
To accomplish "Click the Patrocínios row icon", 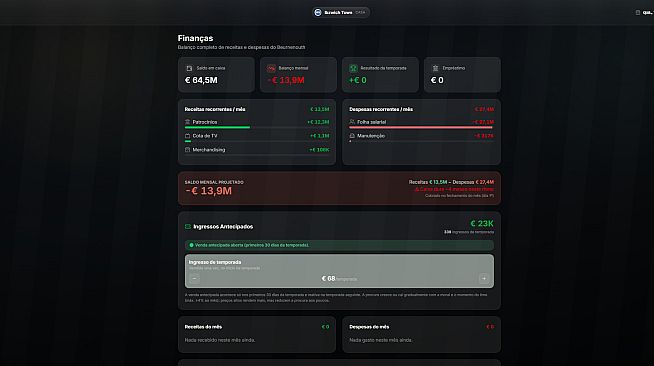I will (187, 122).
